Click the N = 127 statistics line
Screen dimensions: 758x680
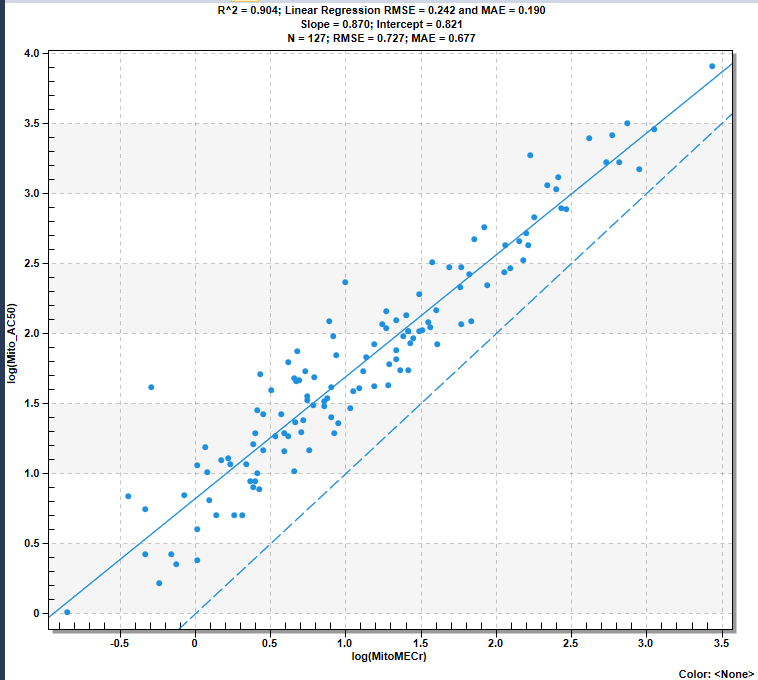click(381, 38)
